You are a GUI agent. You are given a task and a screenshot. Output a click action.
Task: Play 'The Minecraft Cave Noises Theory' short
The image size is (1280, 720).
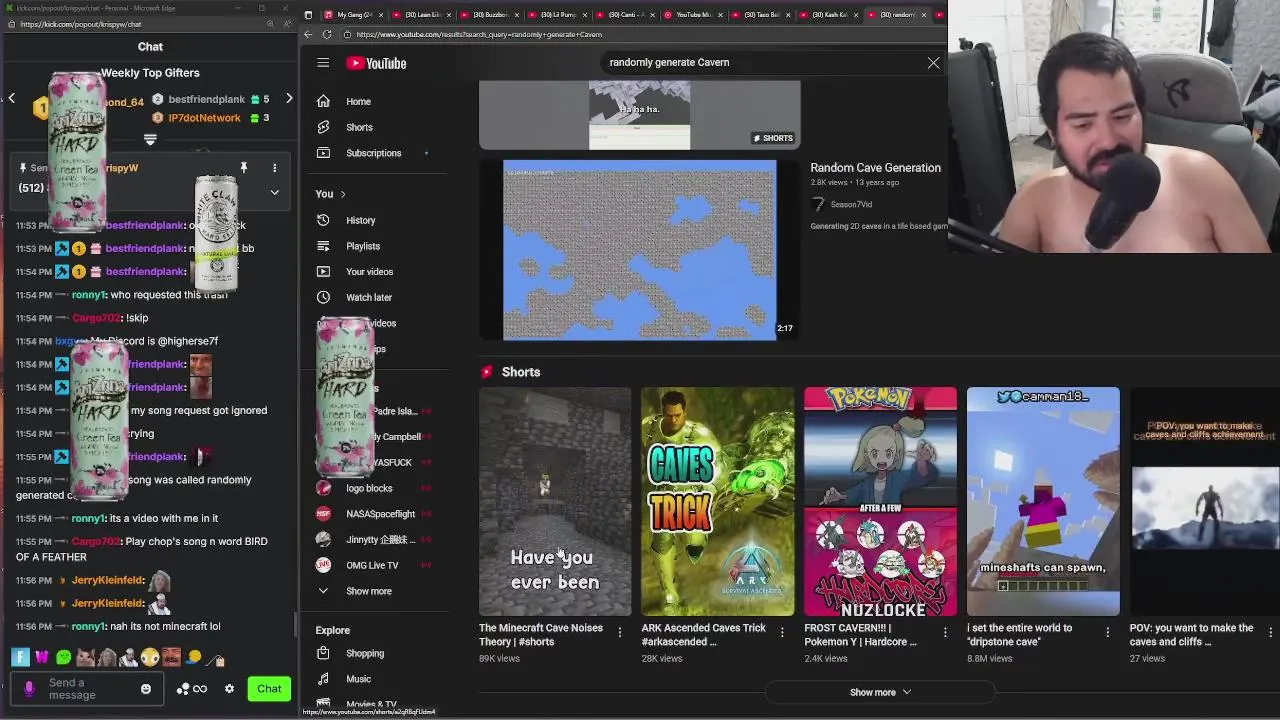[555, 501]
